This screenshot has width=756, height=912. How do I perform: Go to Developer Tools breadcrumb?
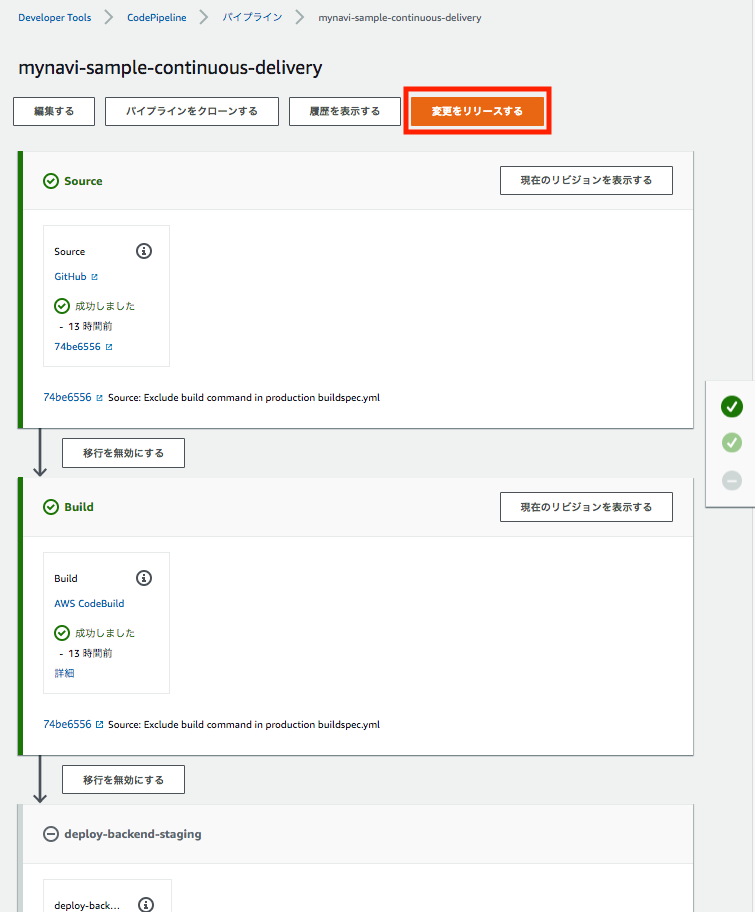click(55, 17)
